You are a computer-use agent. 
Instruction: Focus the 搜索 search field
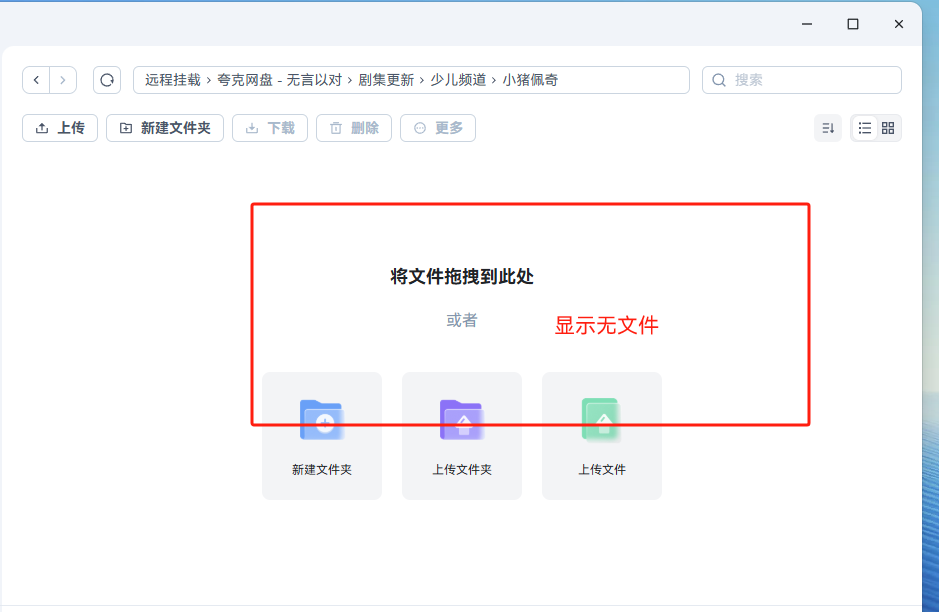tap(802, 80)
